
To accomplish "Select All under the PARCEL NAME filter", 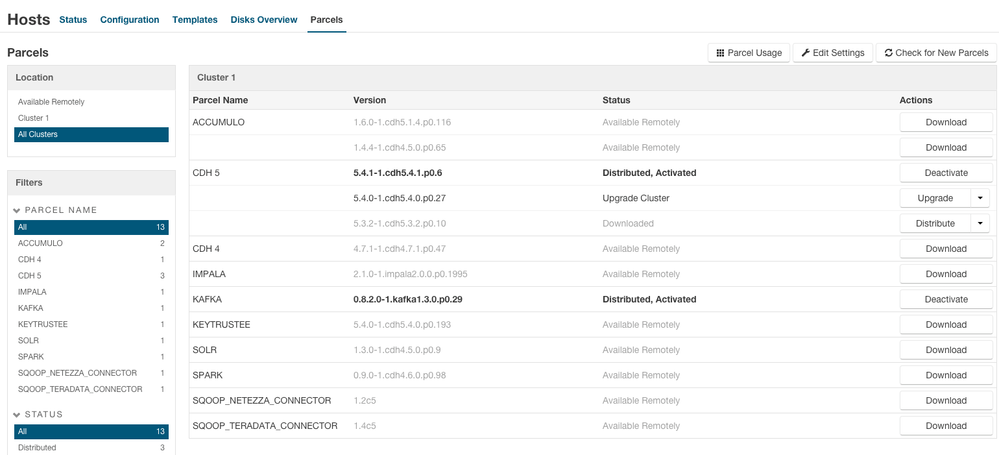I will coord(91,228).
